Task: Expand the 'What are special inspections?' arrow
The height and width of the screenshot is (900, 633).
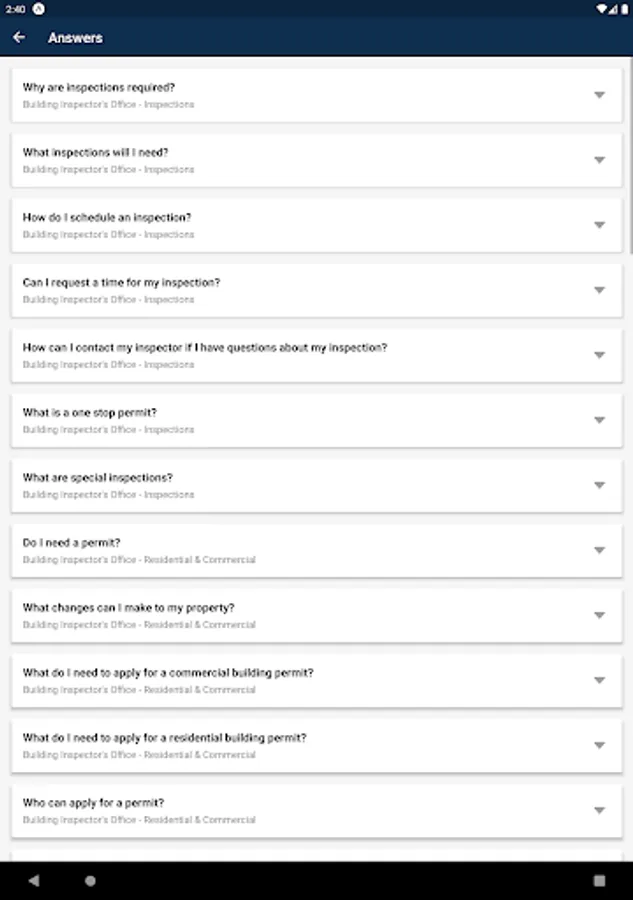Action: [599, 485]
